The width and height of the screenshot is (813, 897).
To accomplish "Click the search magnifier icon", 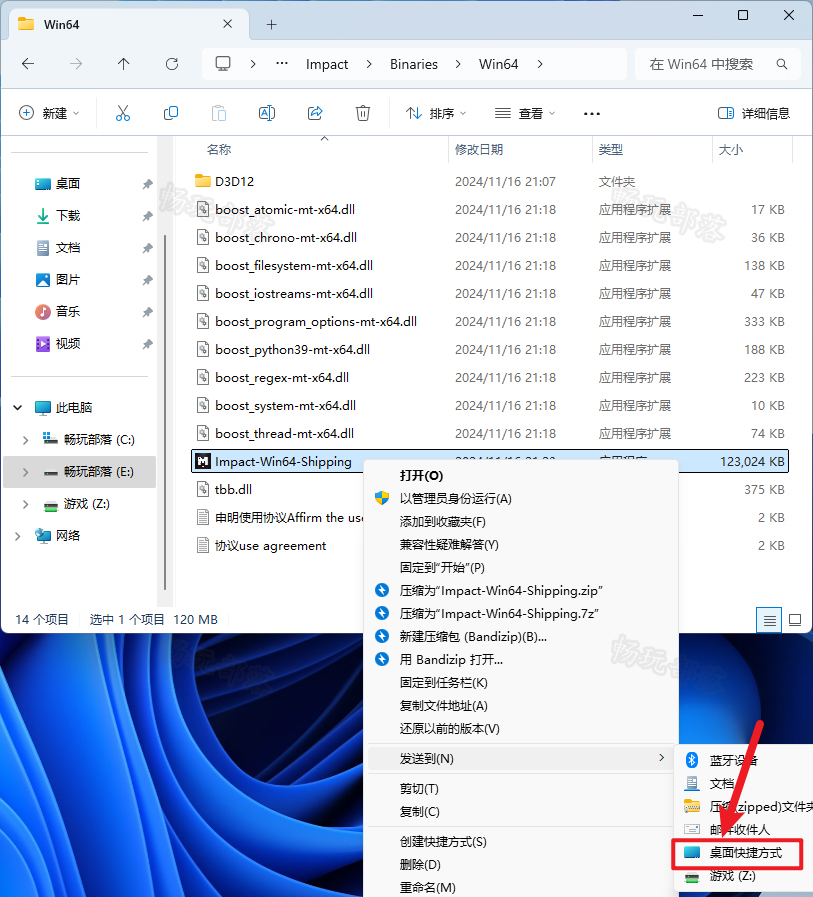I will click(x=782, y=64).
